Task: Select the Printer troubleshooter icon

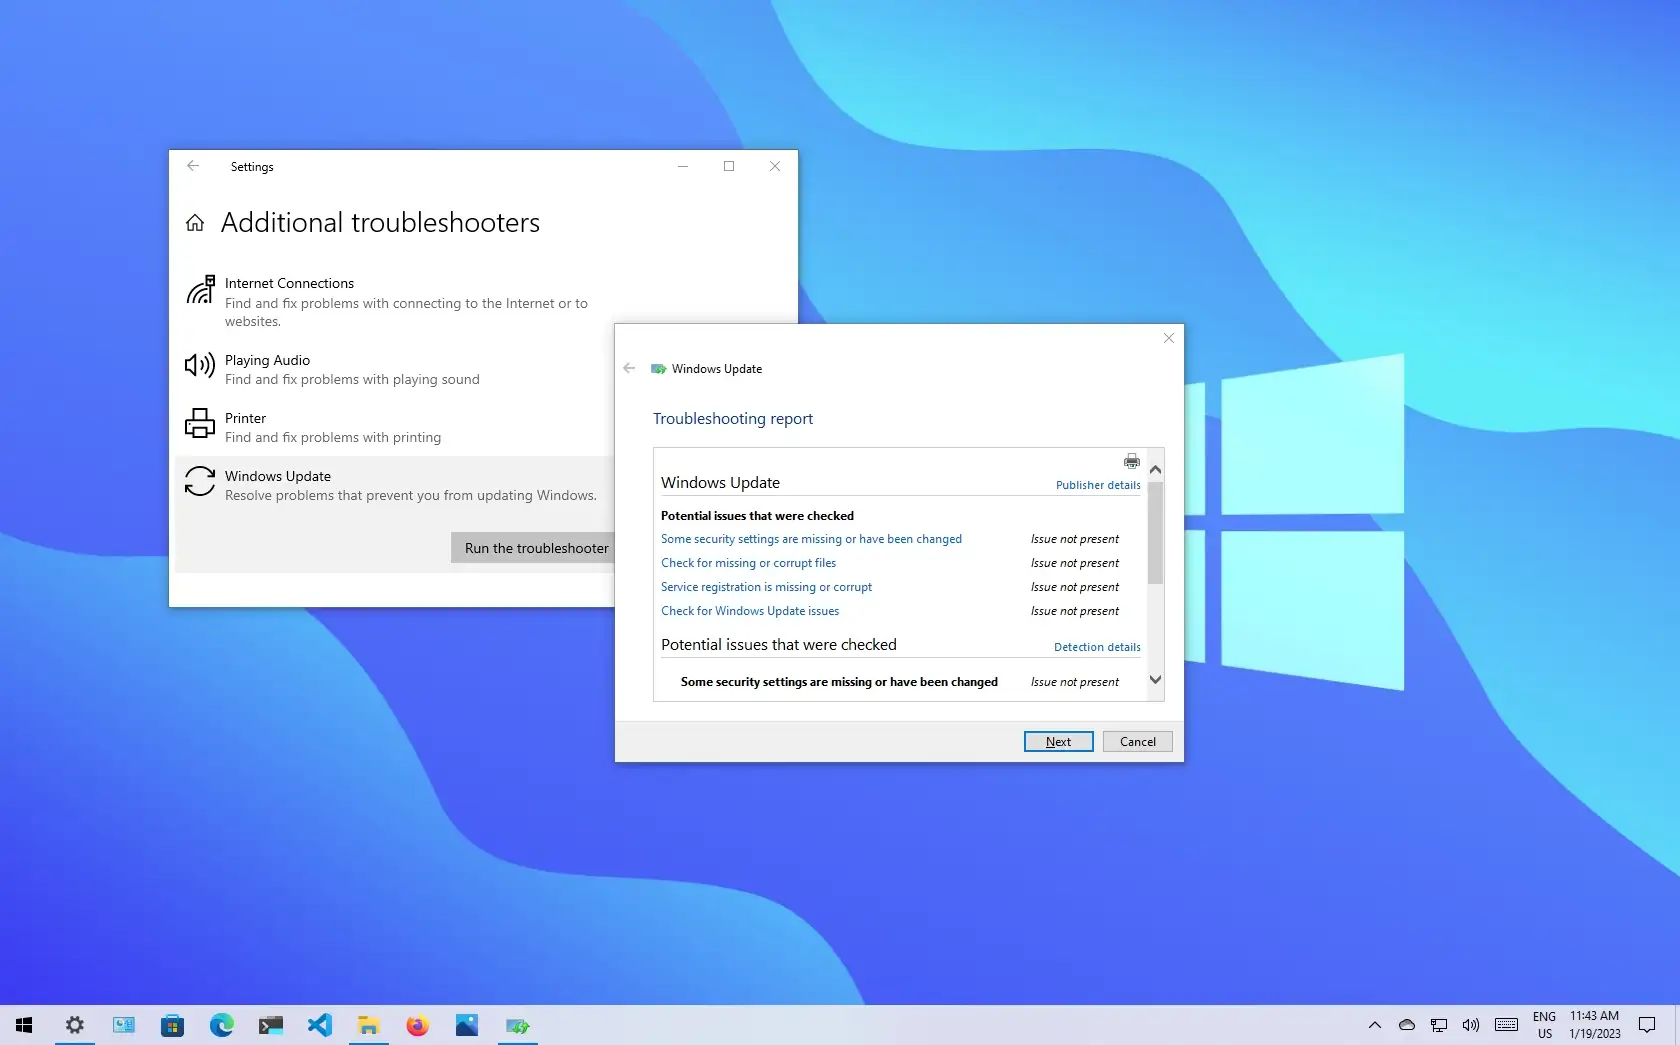Action: click(200, 423)
